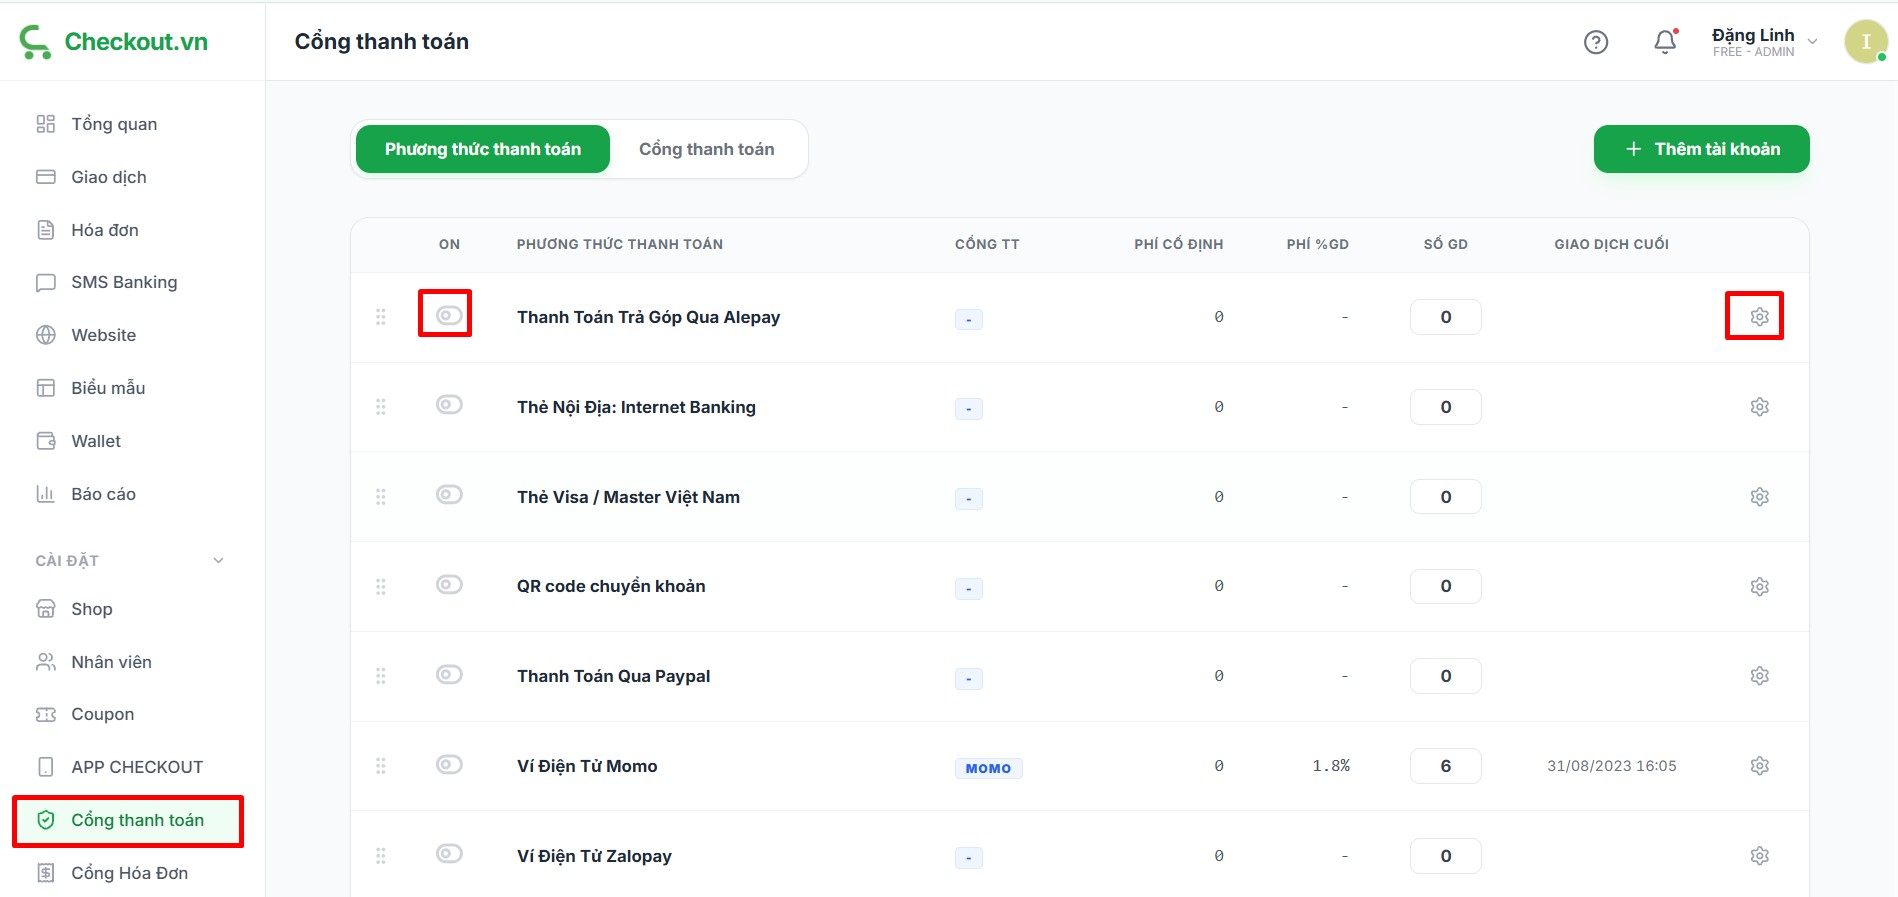Click the user avatar in header
This screenshot has height=897, width=1898.
(1865, 42)
